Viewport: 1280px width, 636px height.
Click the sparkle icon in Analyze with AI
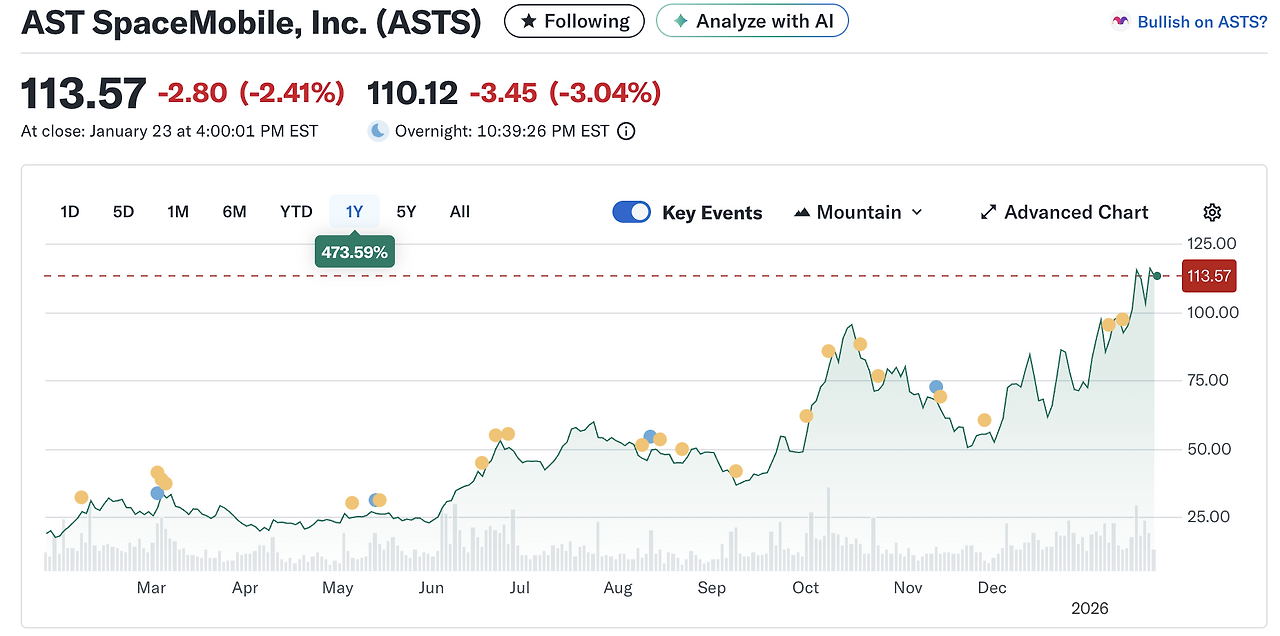(x=681, y=21)
